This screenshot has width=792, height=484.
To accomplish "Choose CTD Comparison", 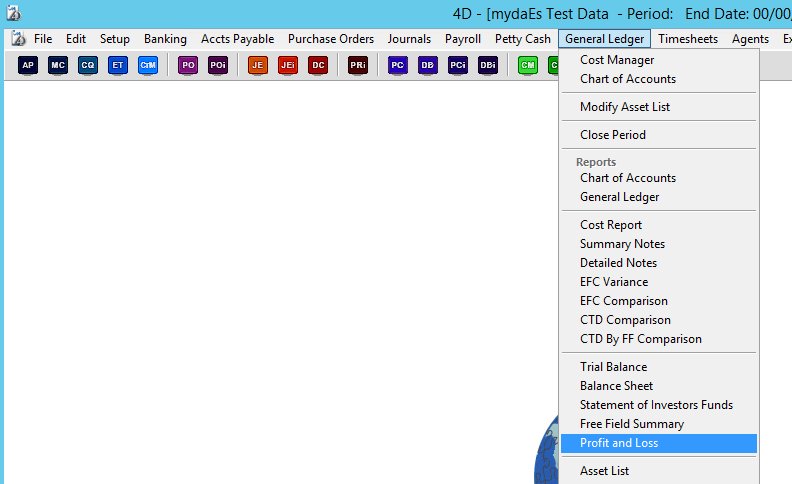I will click(659, 320).
